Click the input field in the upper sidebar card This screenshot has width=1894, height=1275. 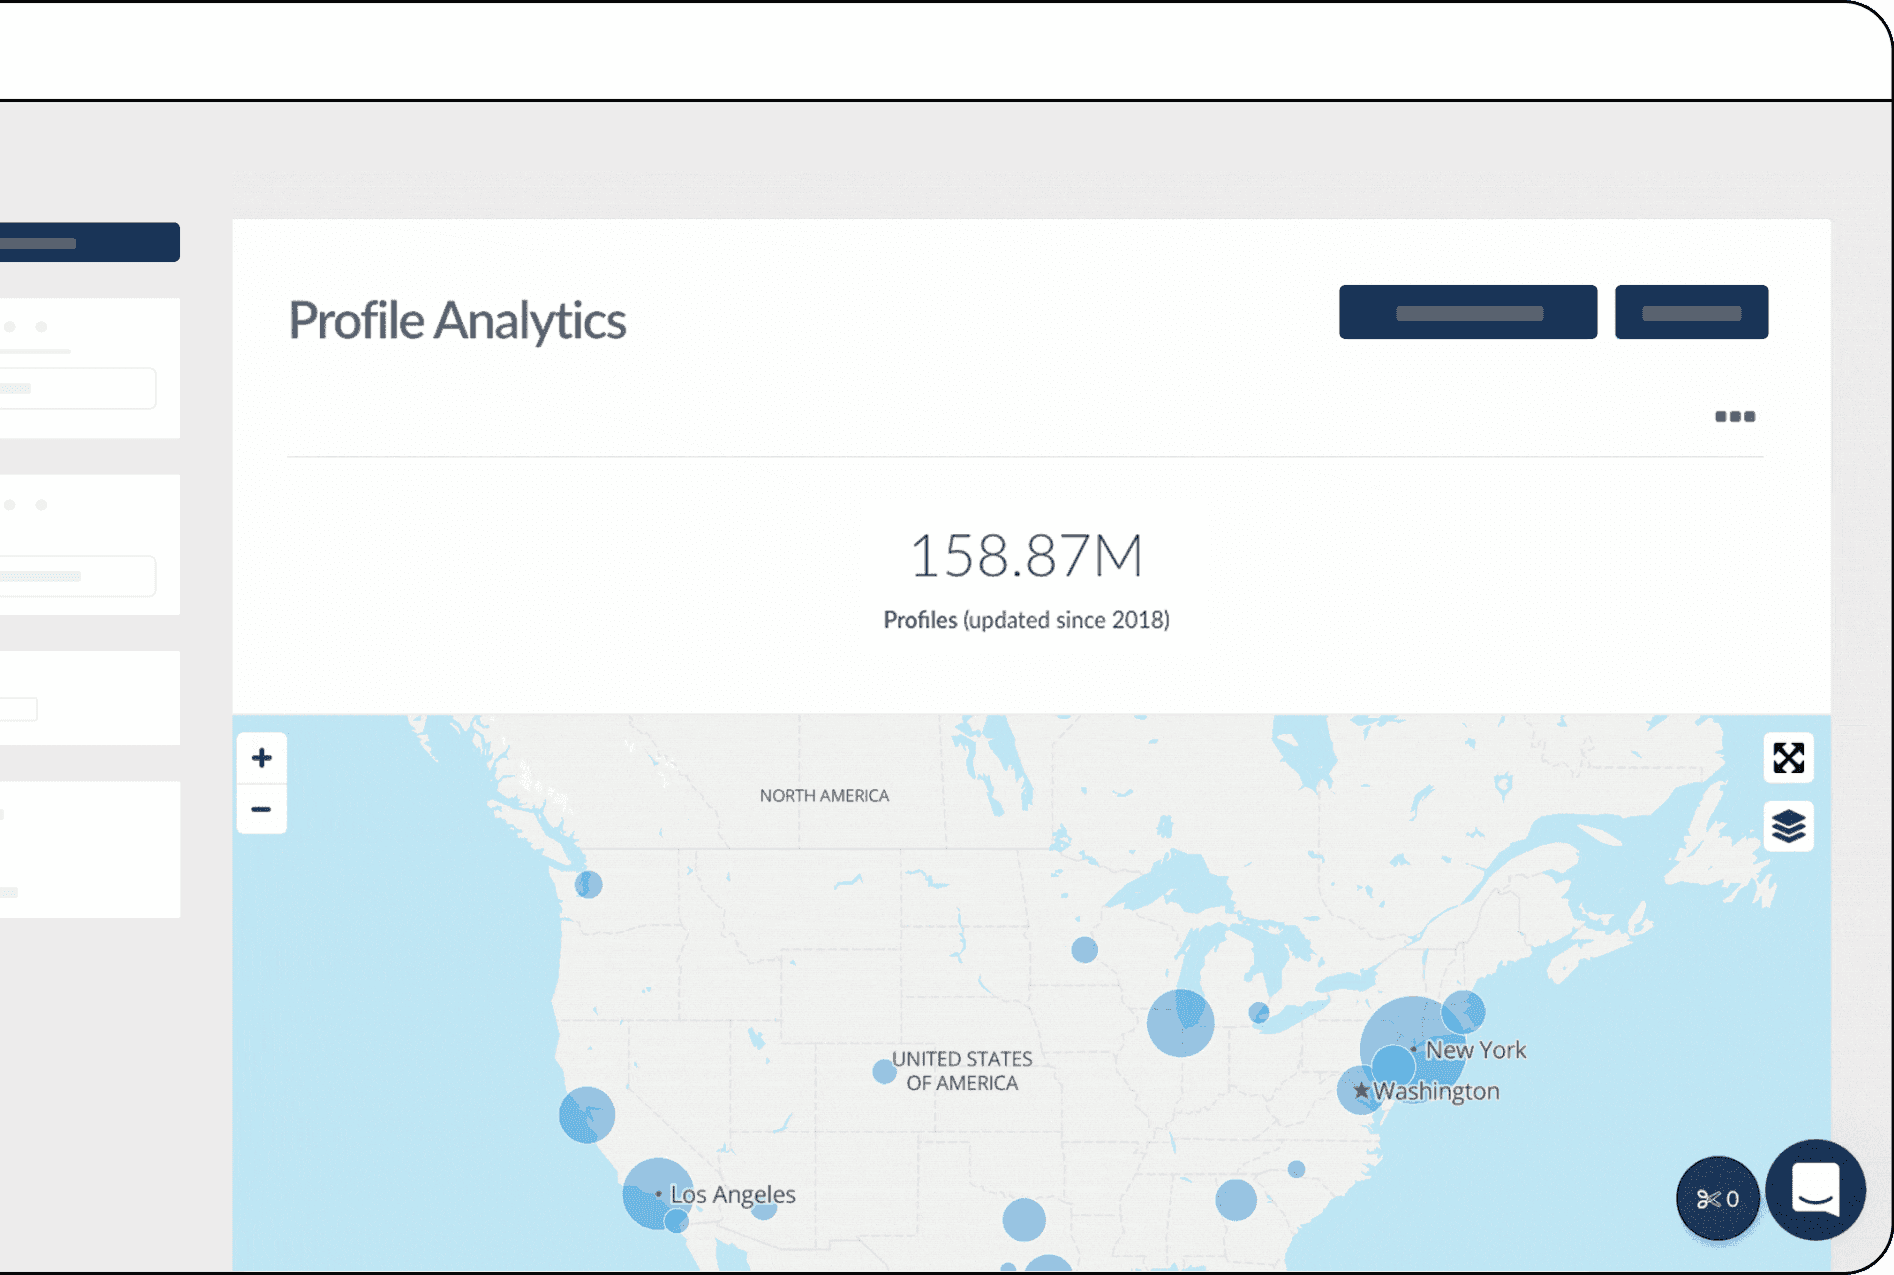pyautogui.click(x=77, y=388)
